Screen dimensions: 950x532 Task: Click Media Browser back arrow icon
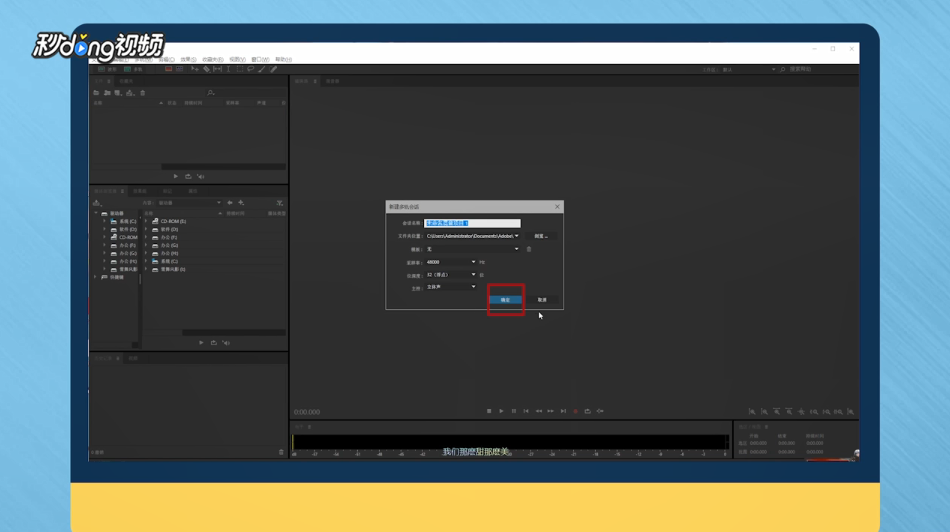230,202
